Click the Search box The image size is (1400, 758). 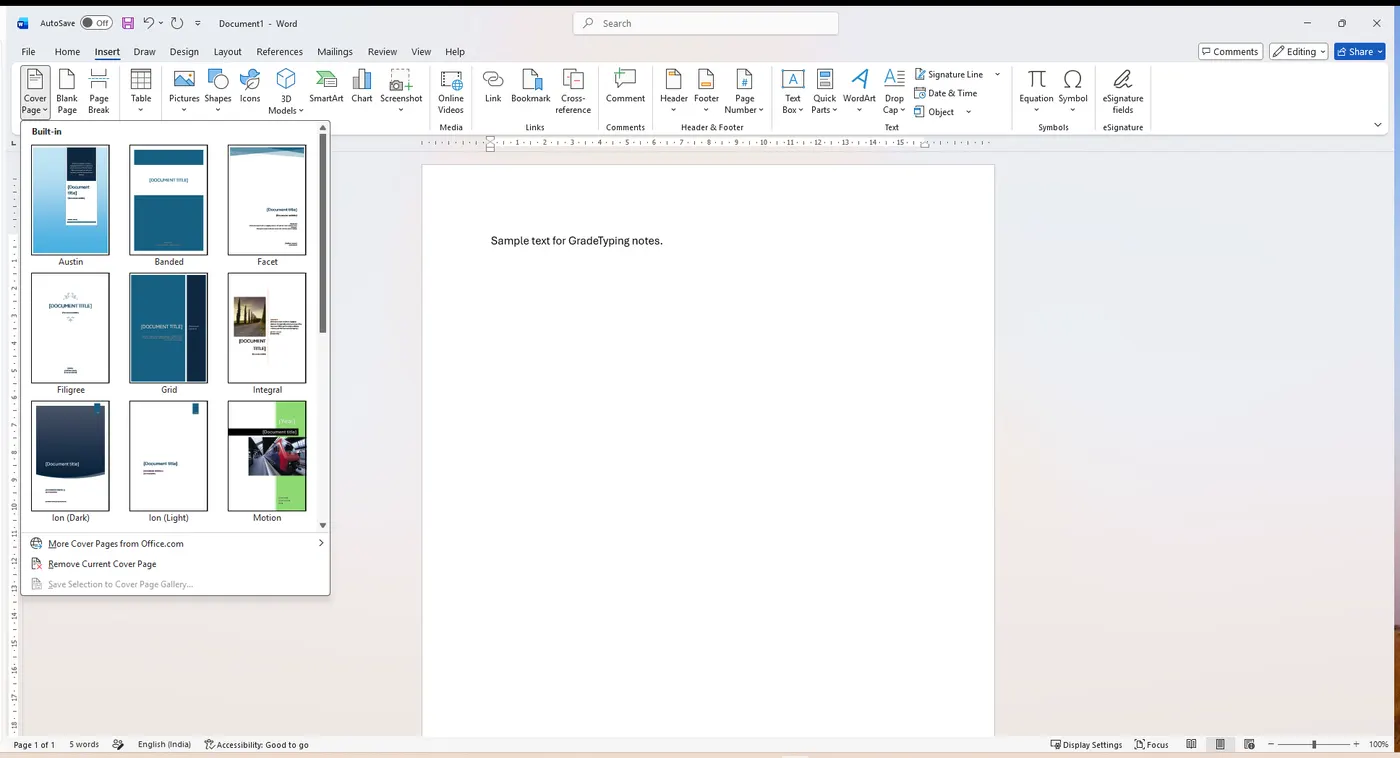[x=706, y=23]
